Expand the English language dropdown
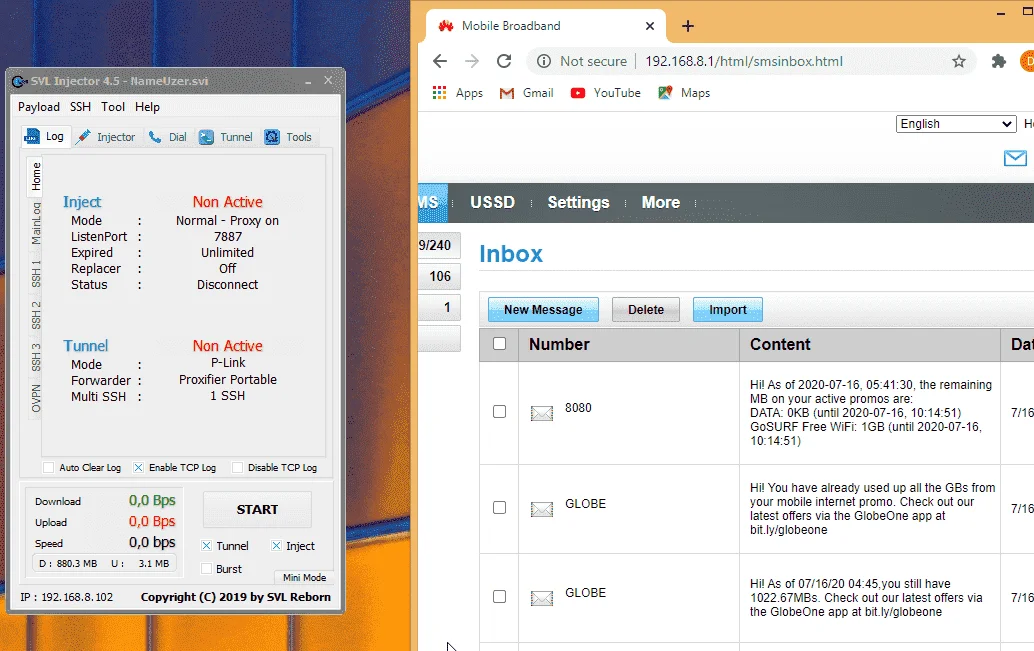The height and width of the screenshot is (651, 1034). tap(955, 124)
